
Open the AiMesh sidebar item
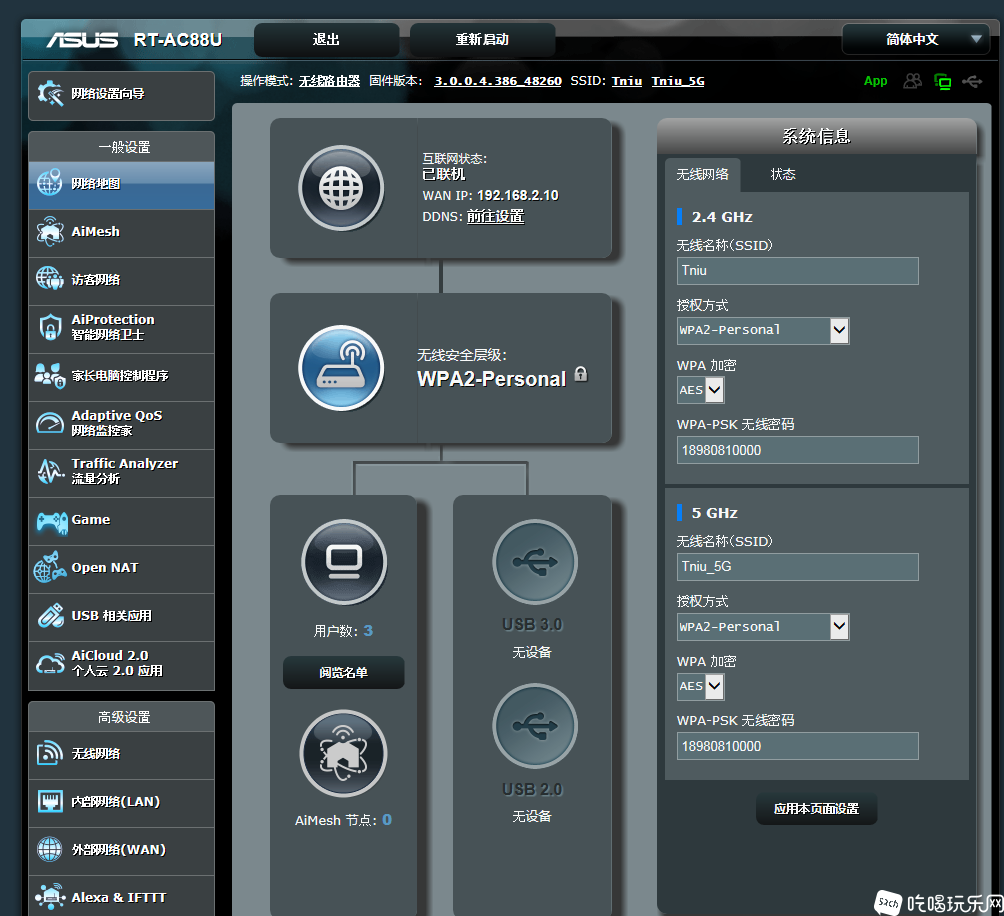point(121,233)
